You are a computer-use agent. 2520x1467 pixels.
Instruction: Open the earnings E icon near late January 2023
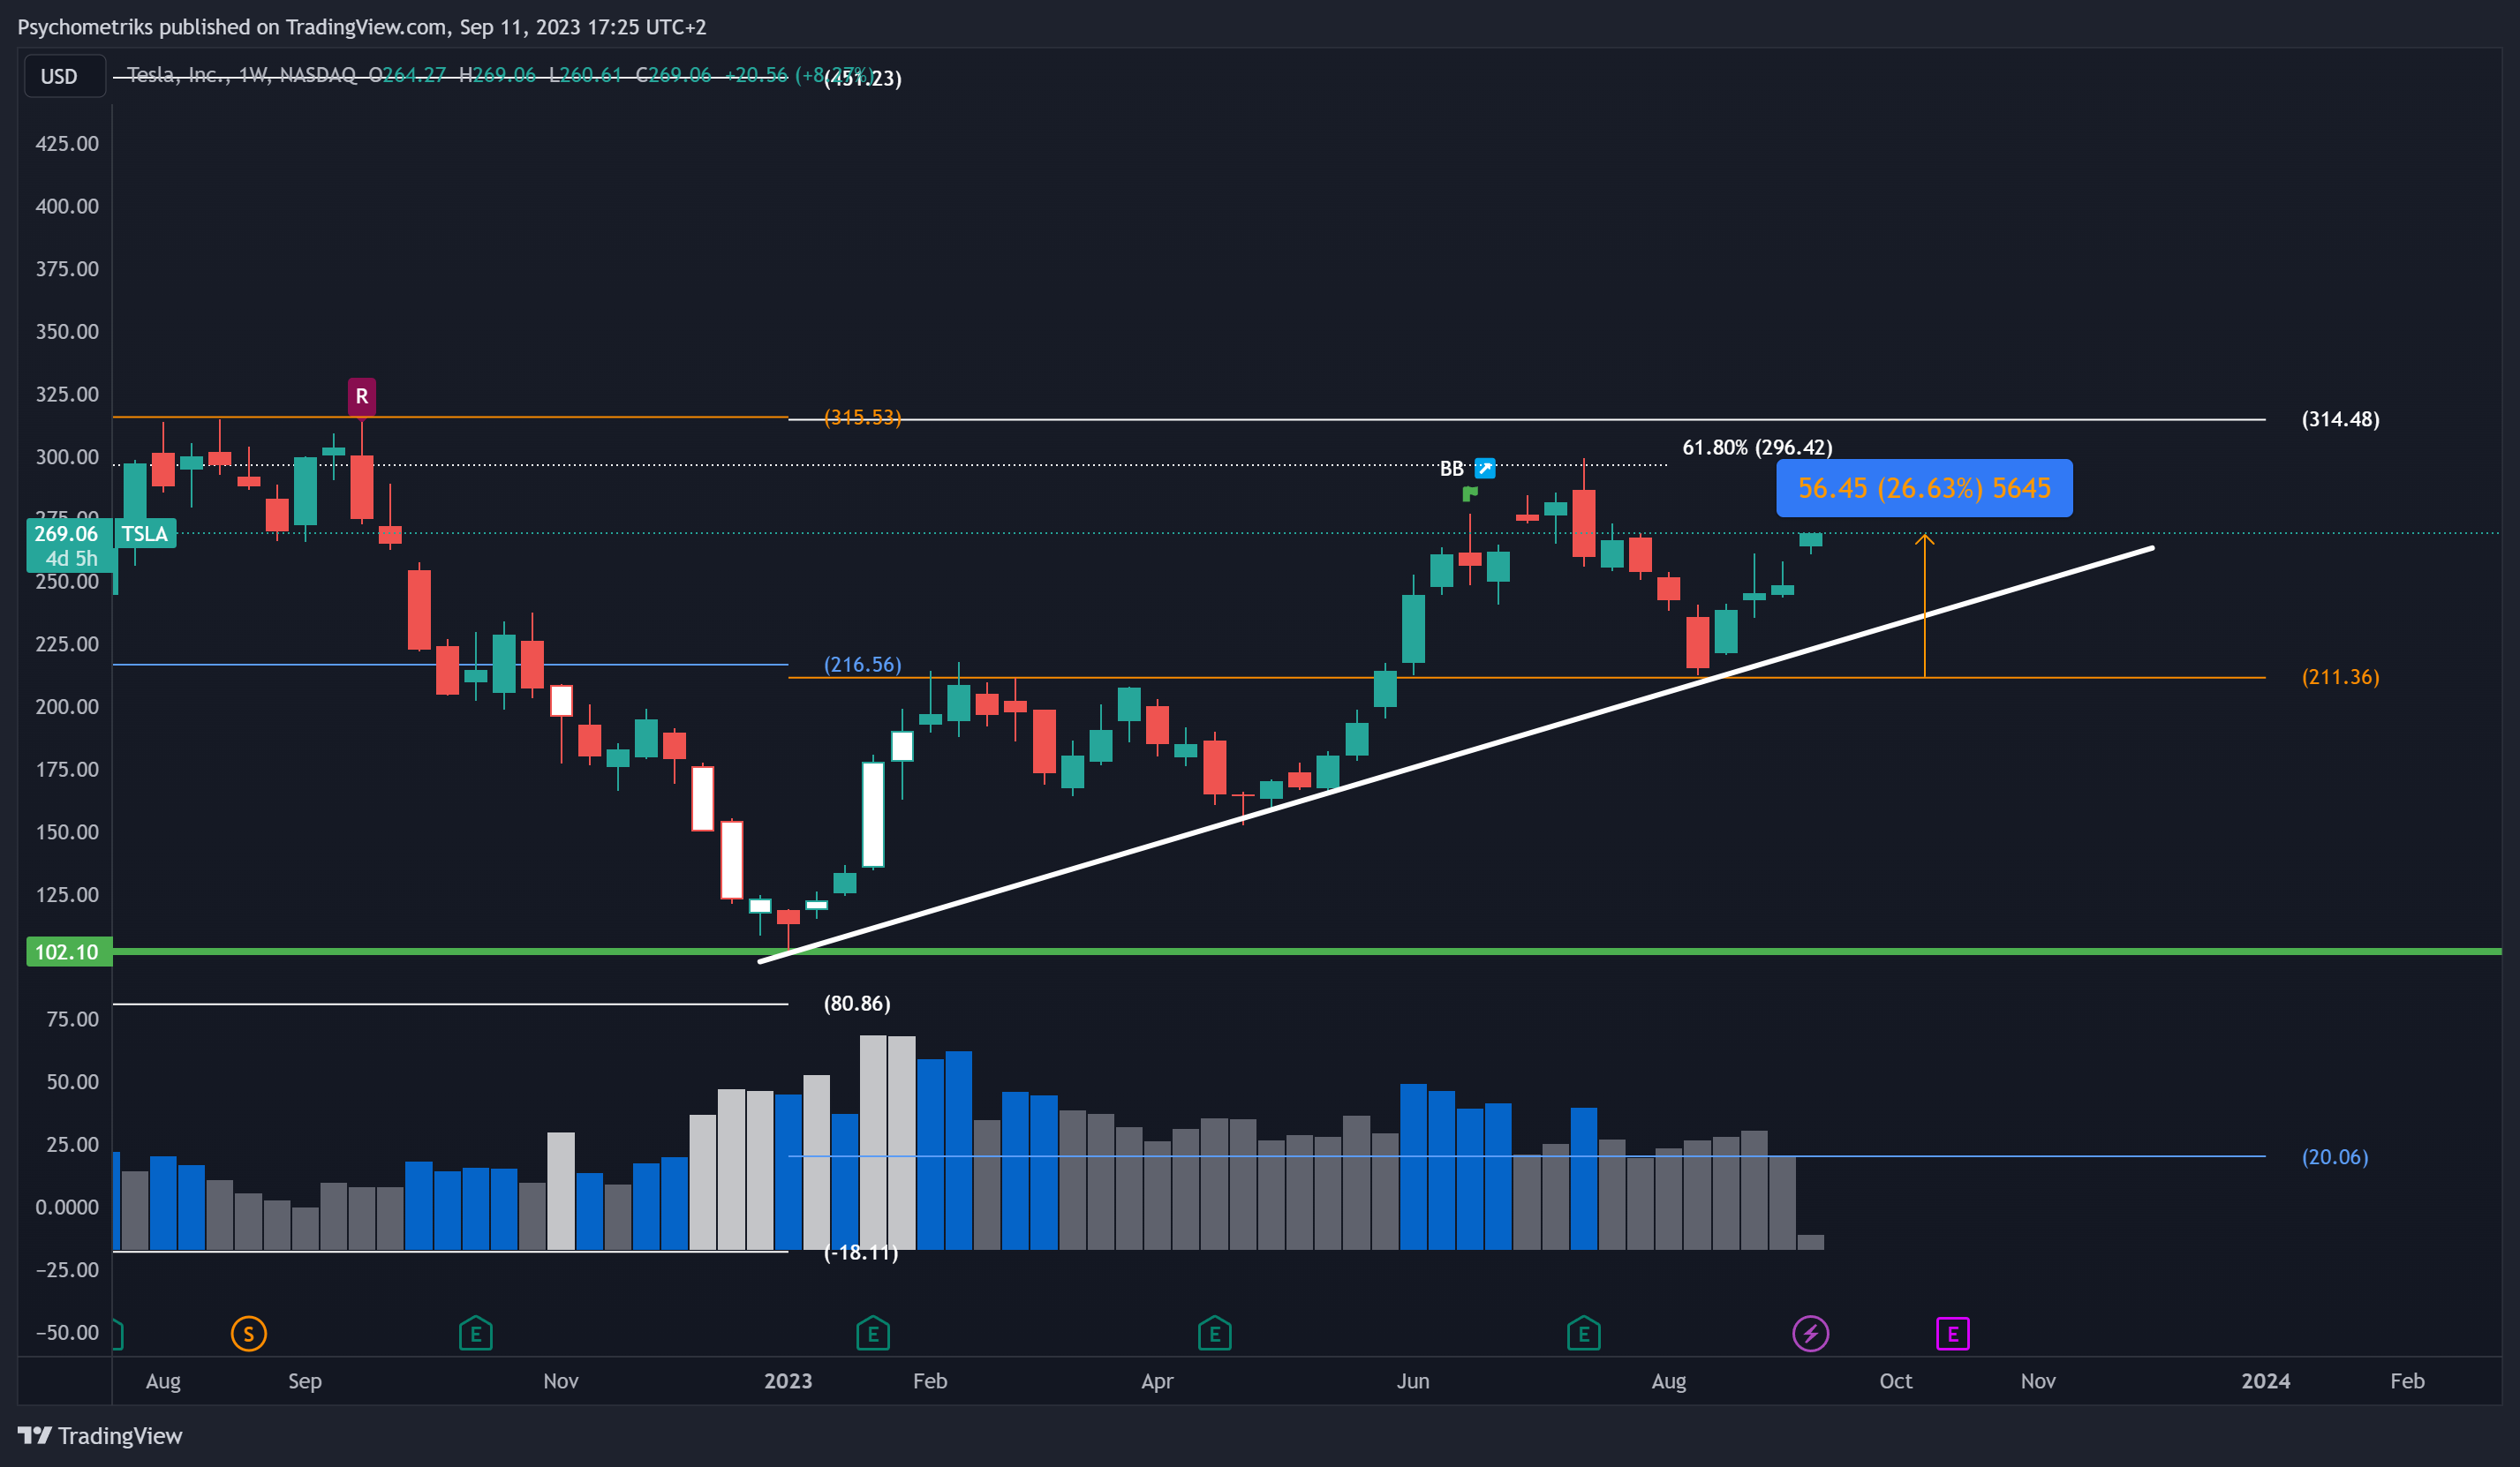[x=872, y=1333]
